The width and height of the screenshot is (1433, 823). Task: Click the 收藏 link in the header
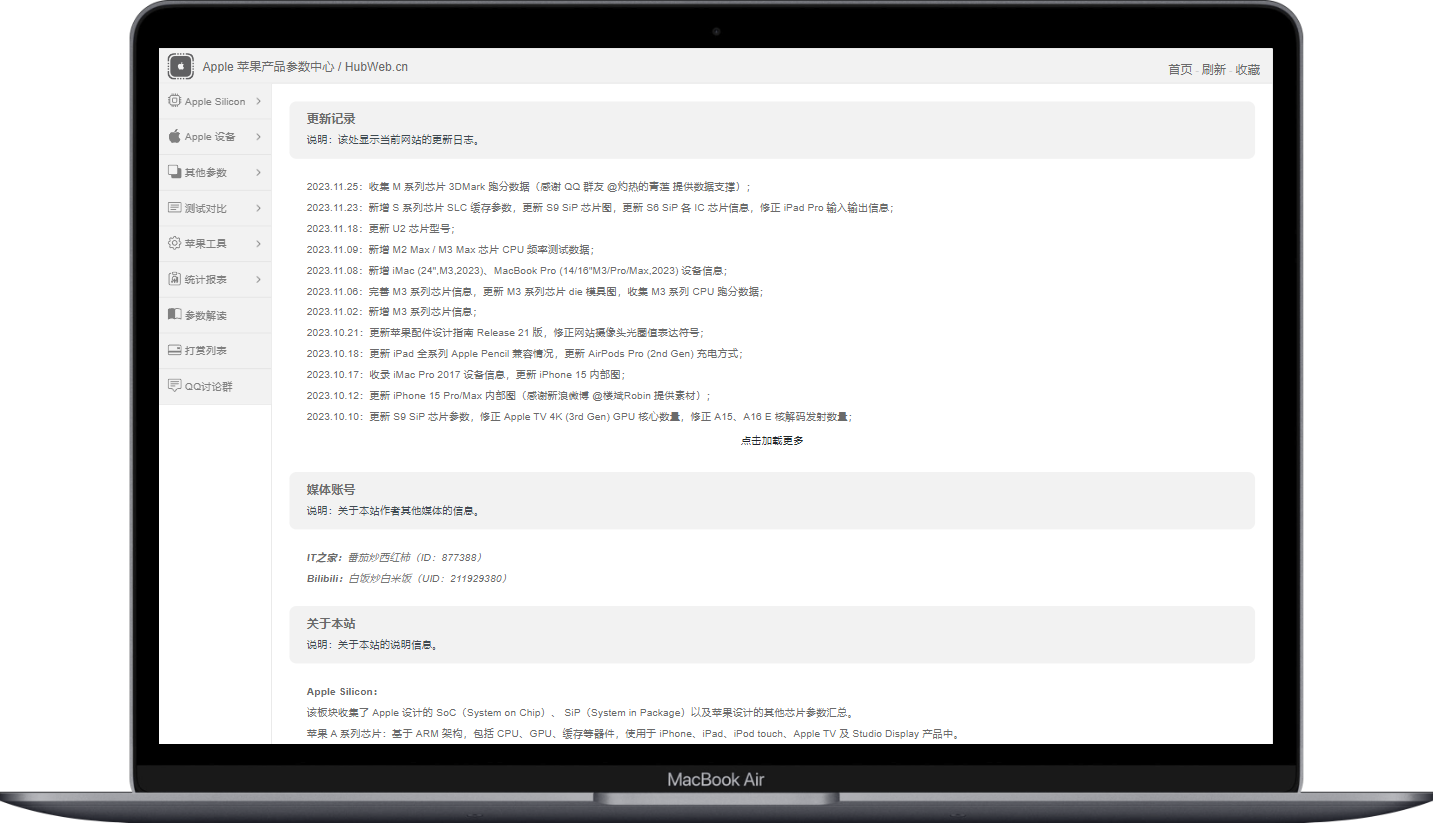[x=1248, y=70]
